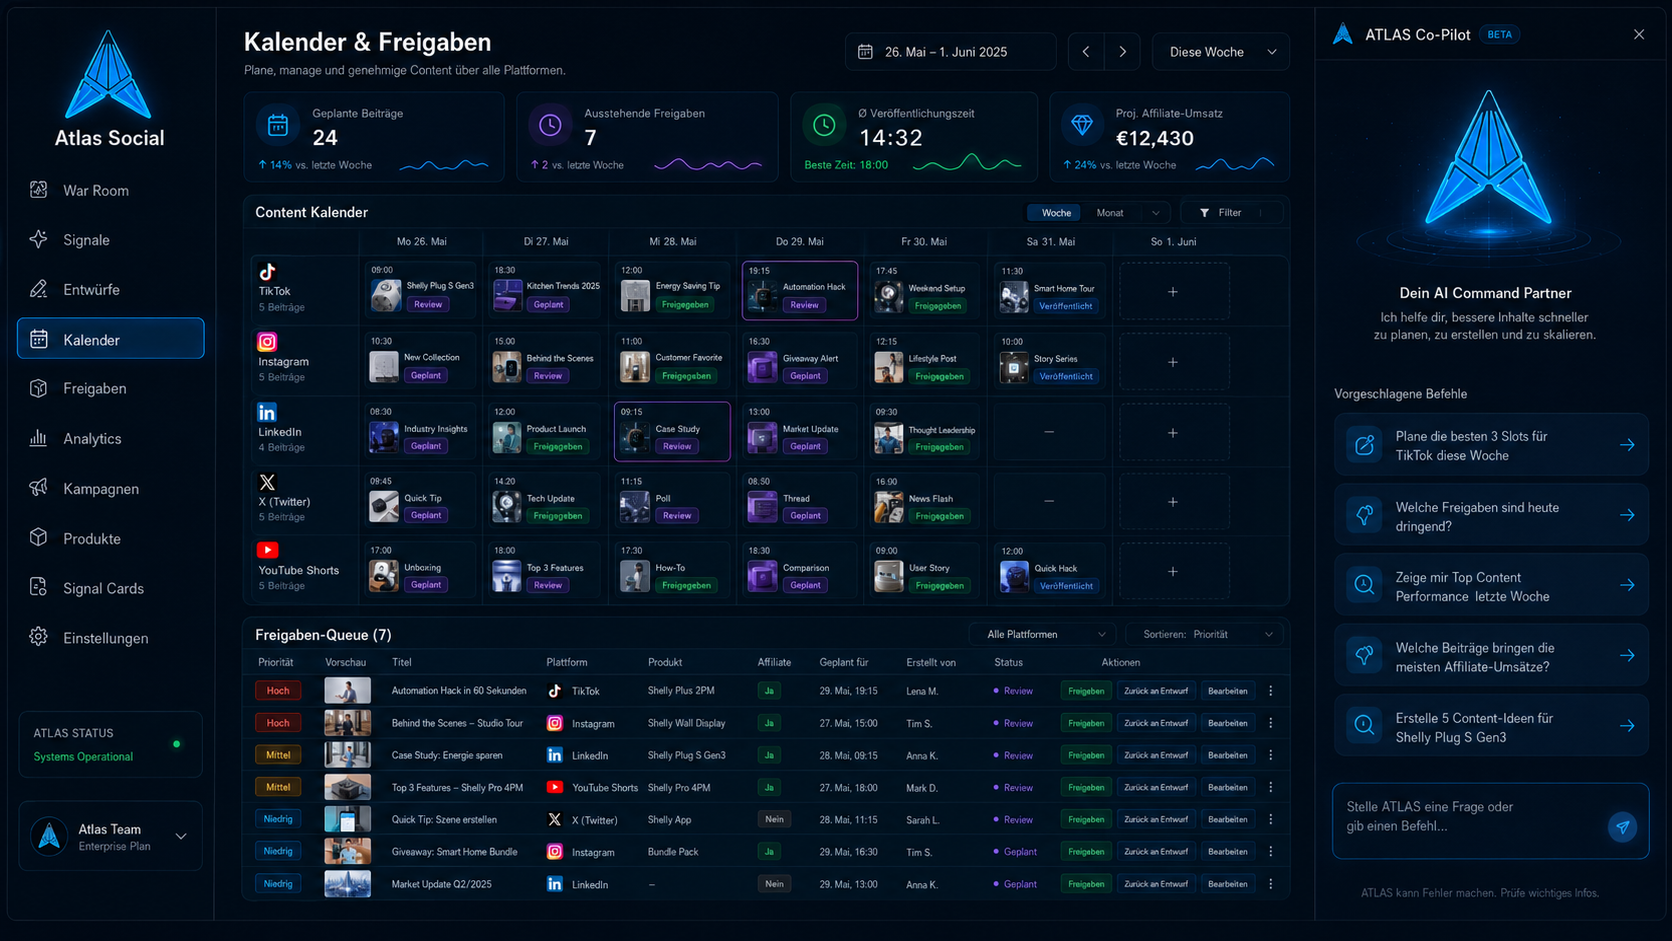Switch calendar view to Woche
This screenshot has width=1672, height=941.
1056,213
